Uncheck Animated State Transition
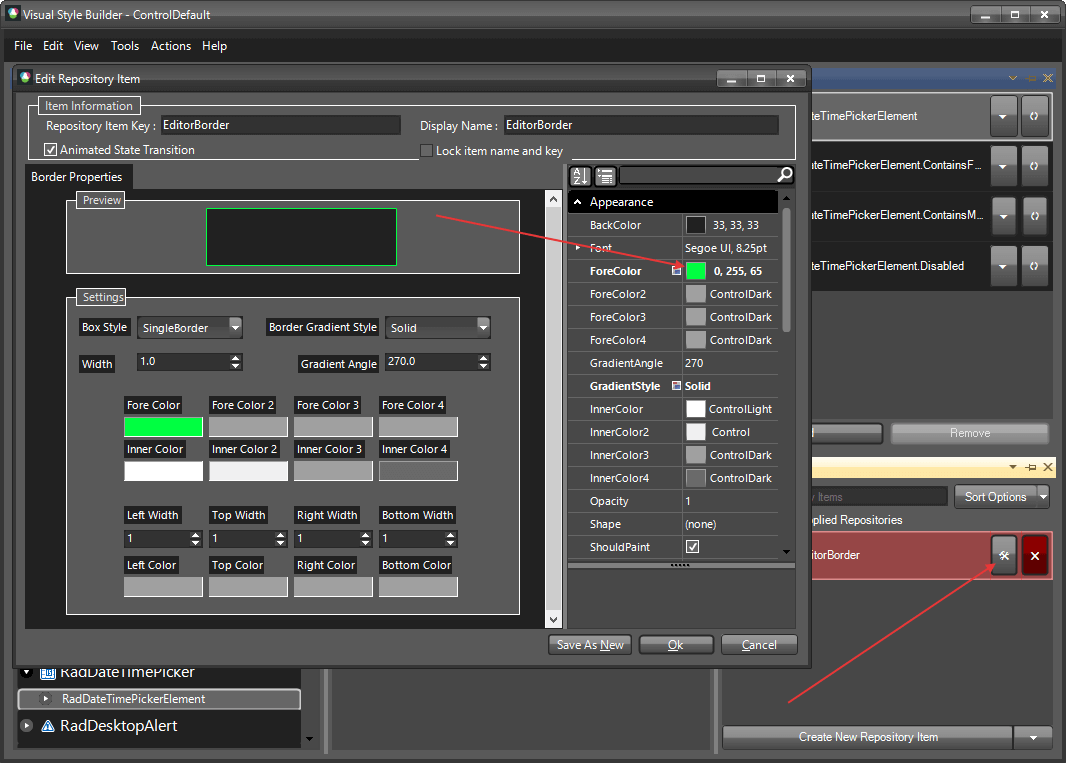Image resolution: width=1066 pixels, height=763 pixels. [50, 149]
